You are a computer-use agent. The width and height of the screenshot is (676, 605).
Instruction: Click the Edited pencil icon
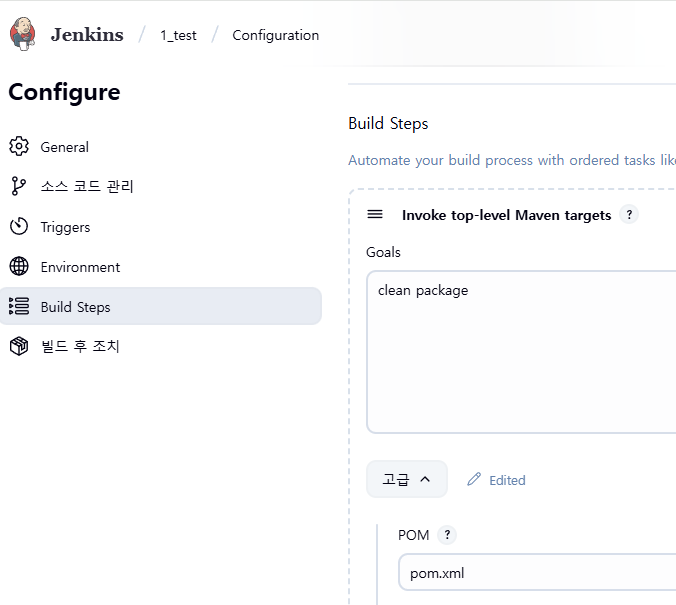click(474, 480)
